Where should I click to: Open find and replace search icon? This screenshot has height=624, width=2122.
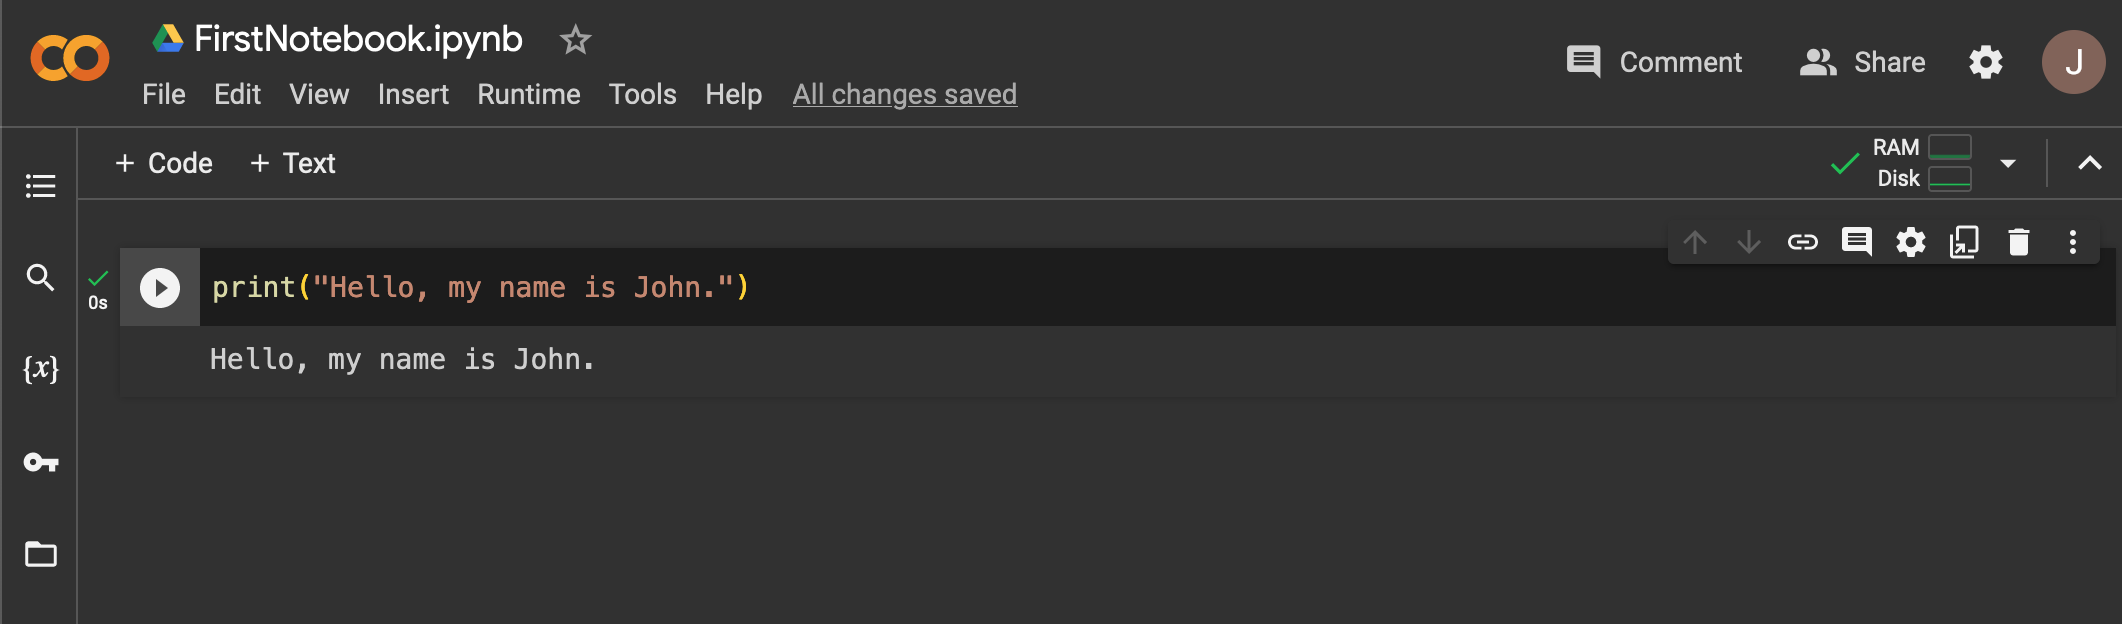tap(40, 277)
